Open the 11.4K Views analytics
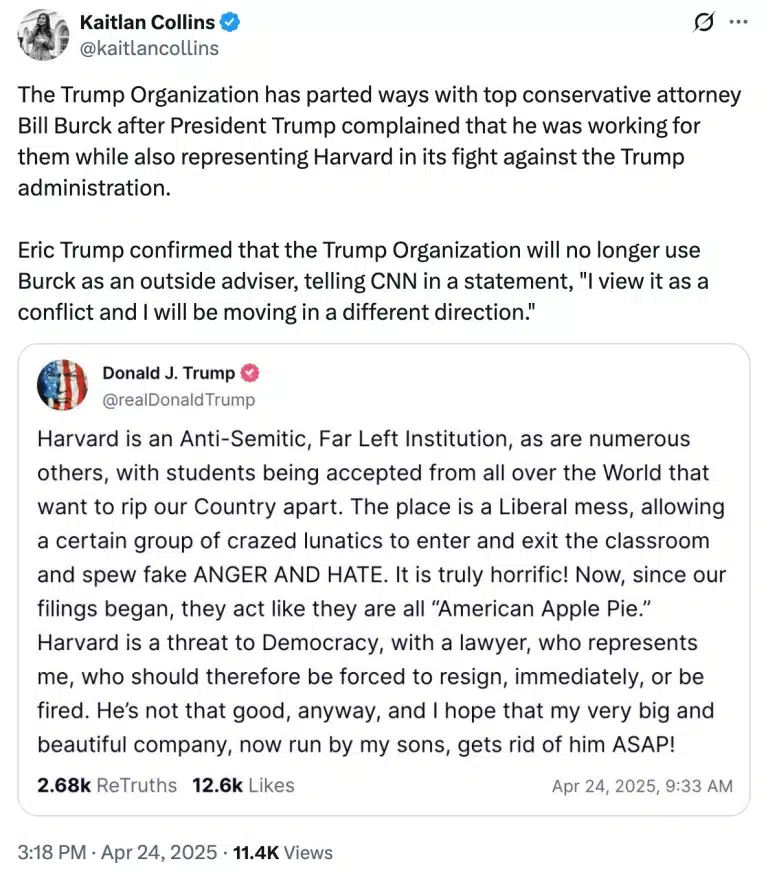 coord(283,853)
